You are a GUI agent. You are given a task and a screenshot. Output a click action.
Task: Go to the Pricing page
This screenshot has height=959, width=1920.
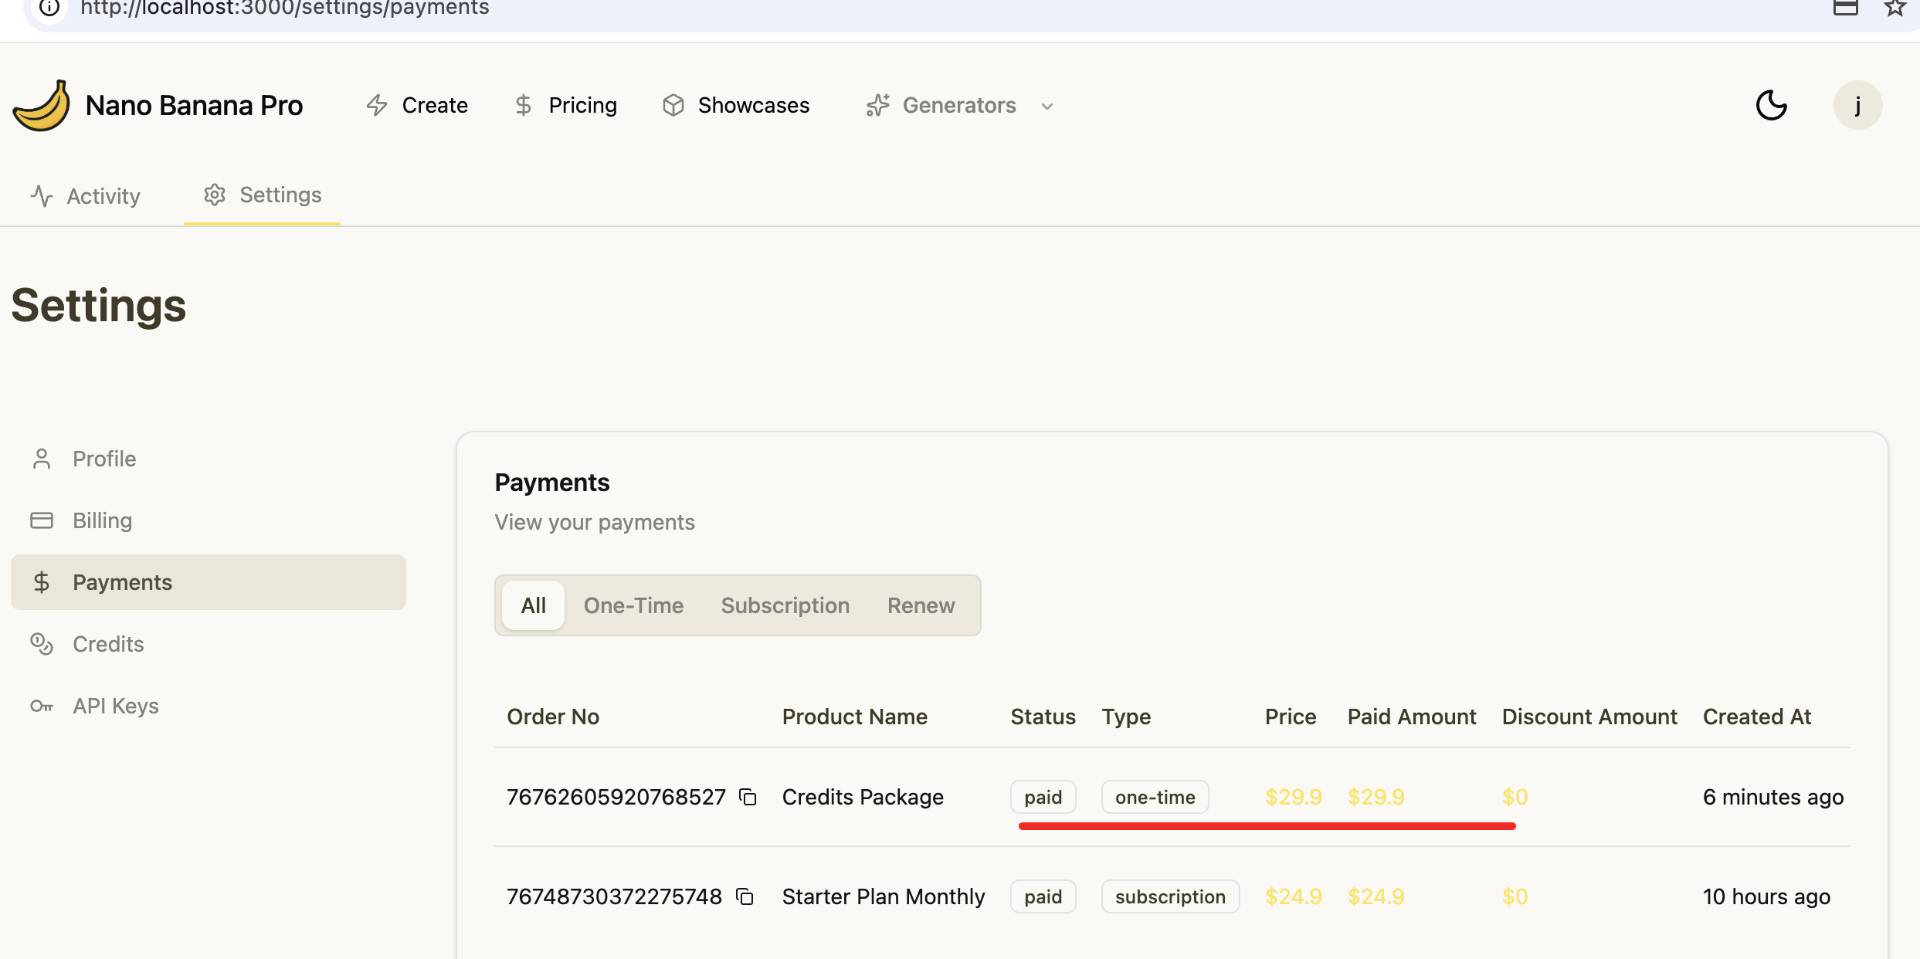(565, 105)
